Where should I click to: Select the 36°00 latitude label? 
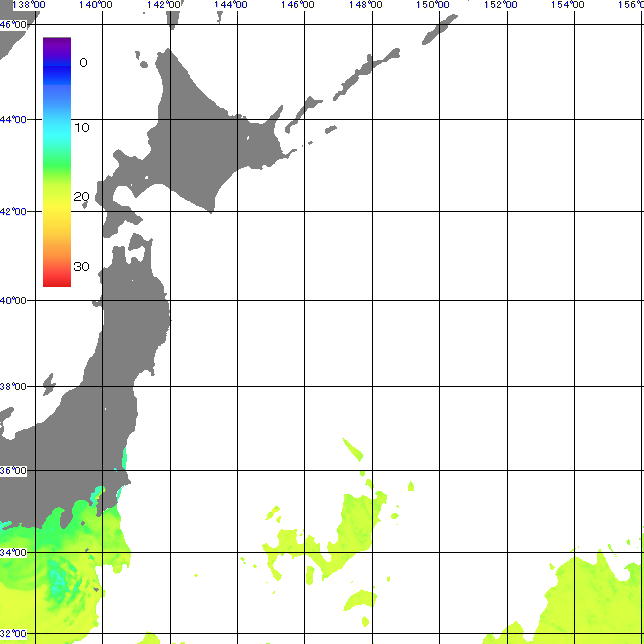(x=14, y=471)
